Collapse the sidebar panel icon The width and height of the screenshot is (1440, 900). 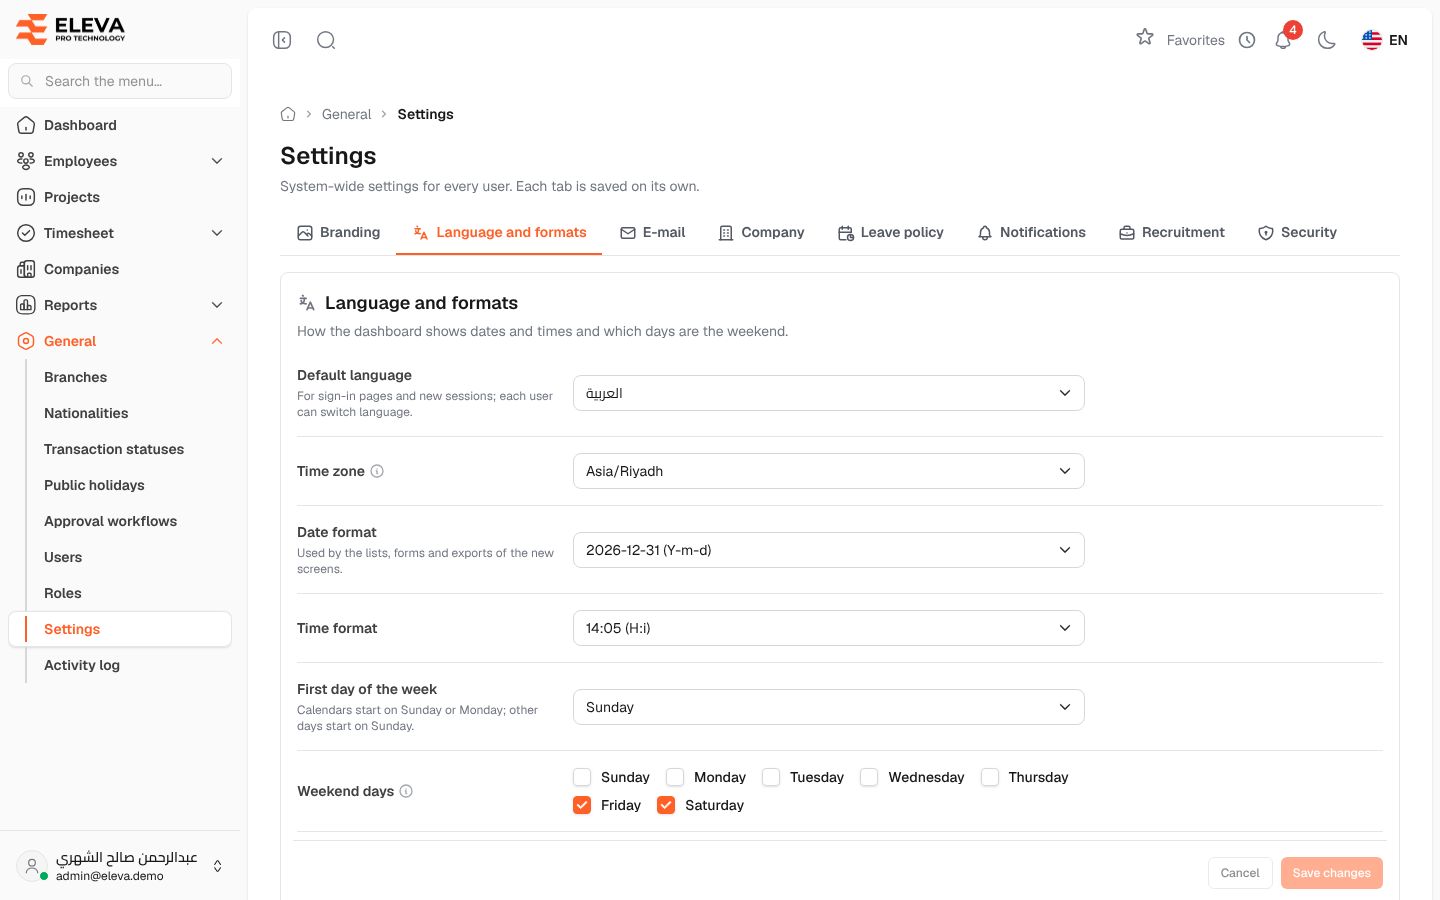pos(282,40)
